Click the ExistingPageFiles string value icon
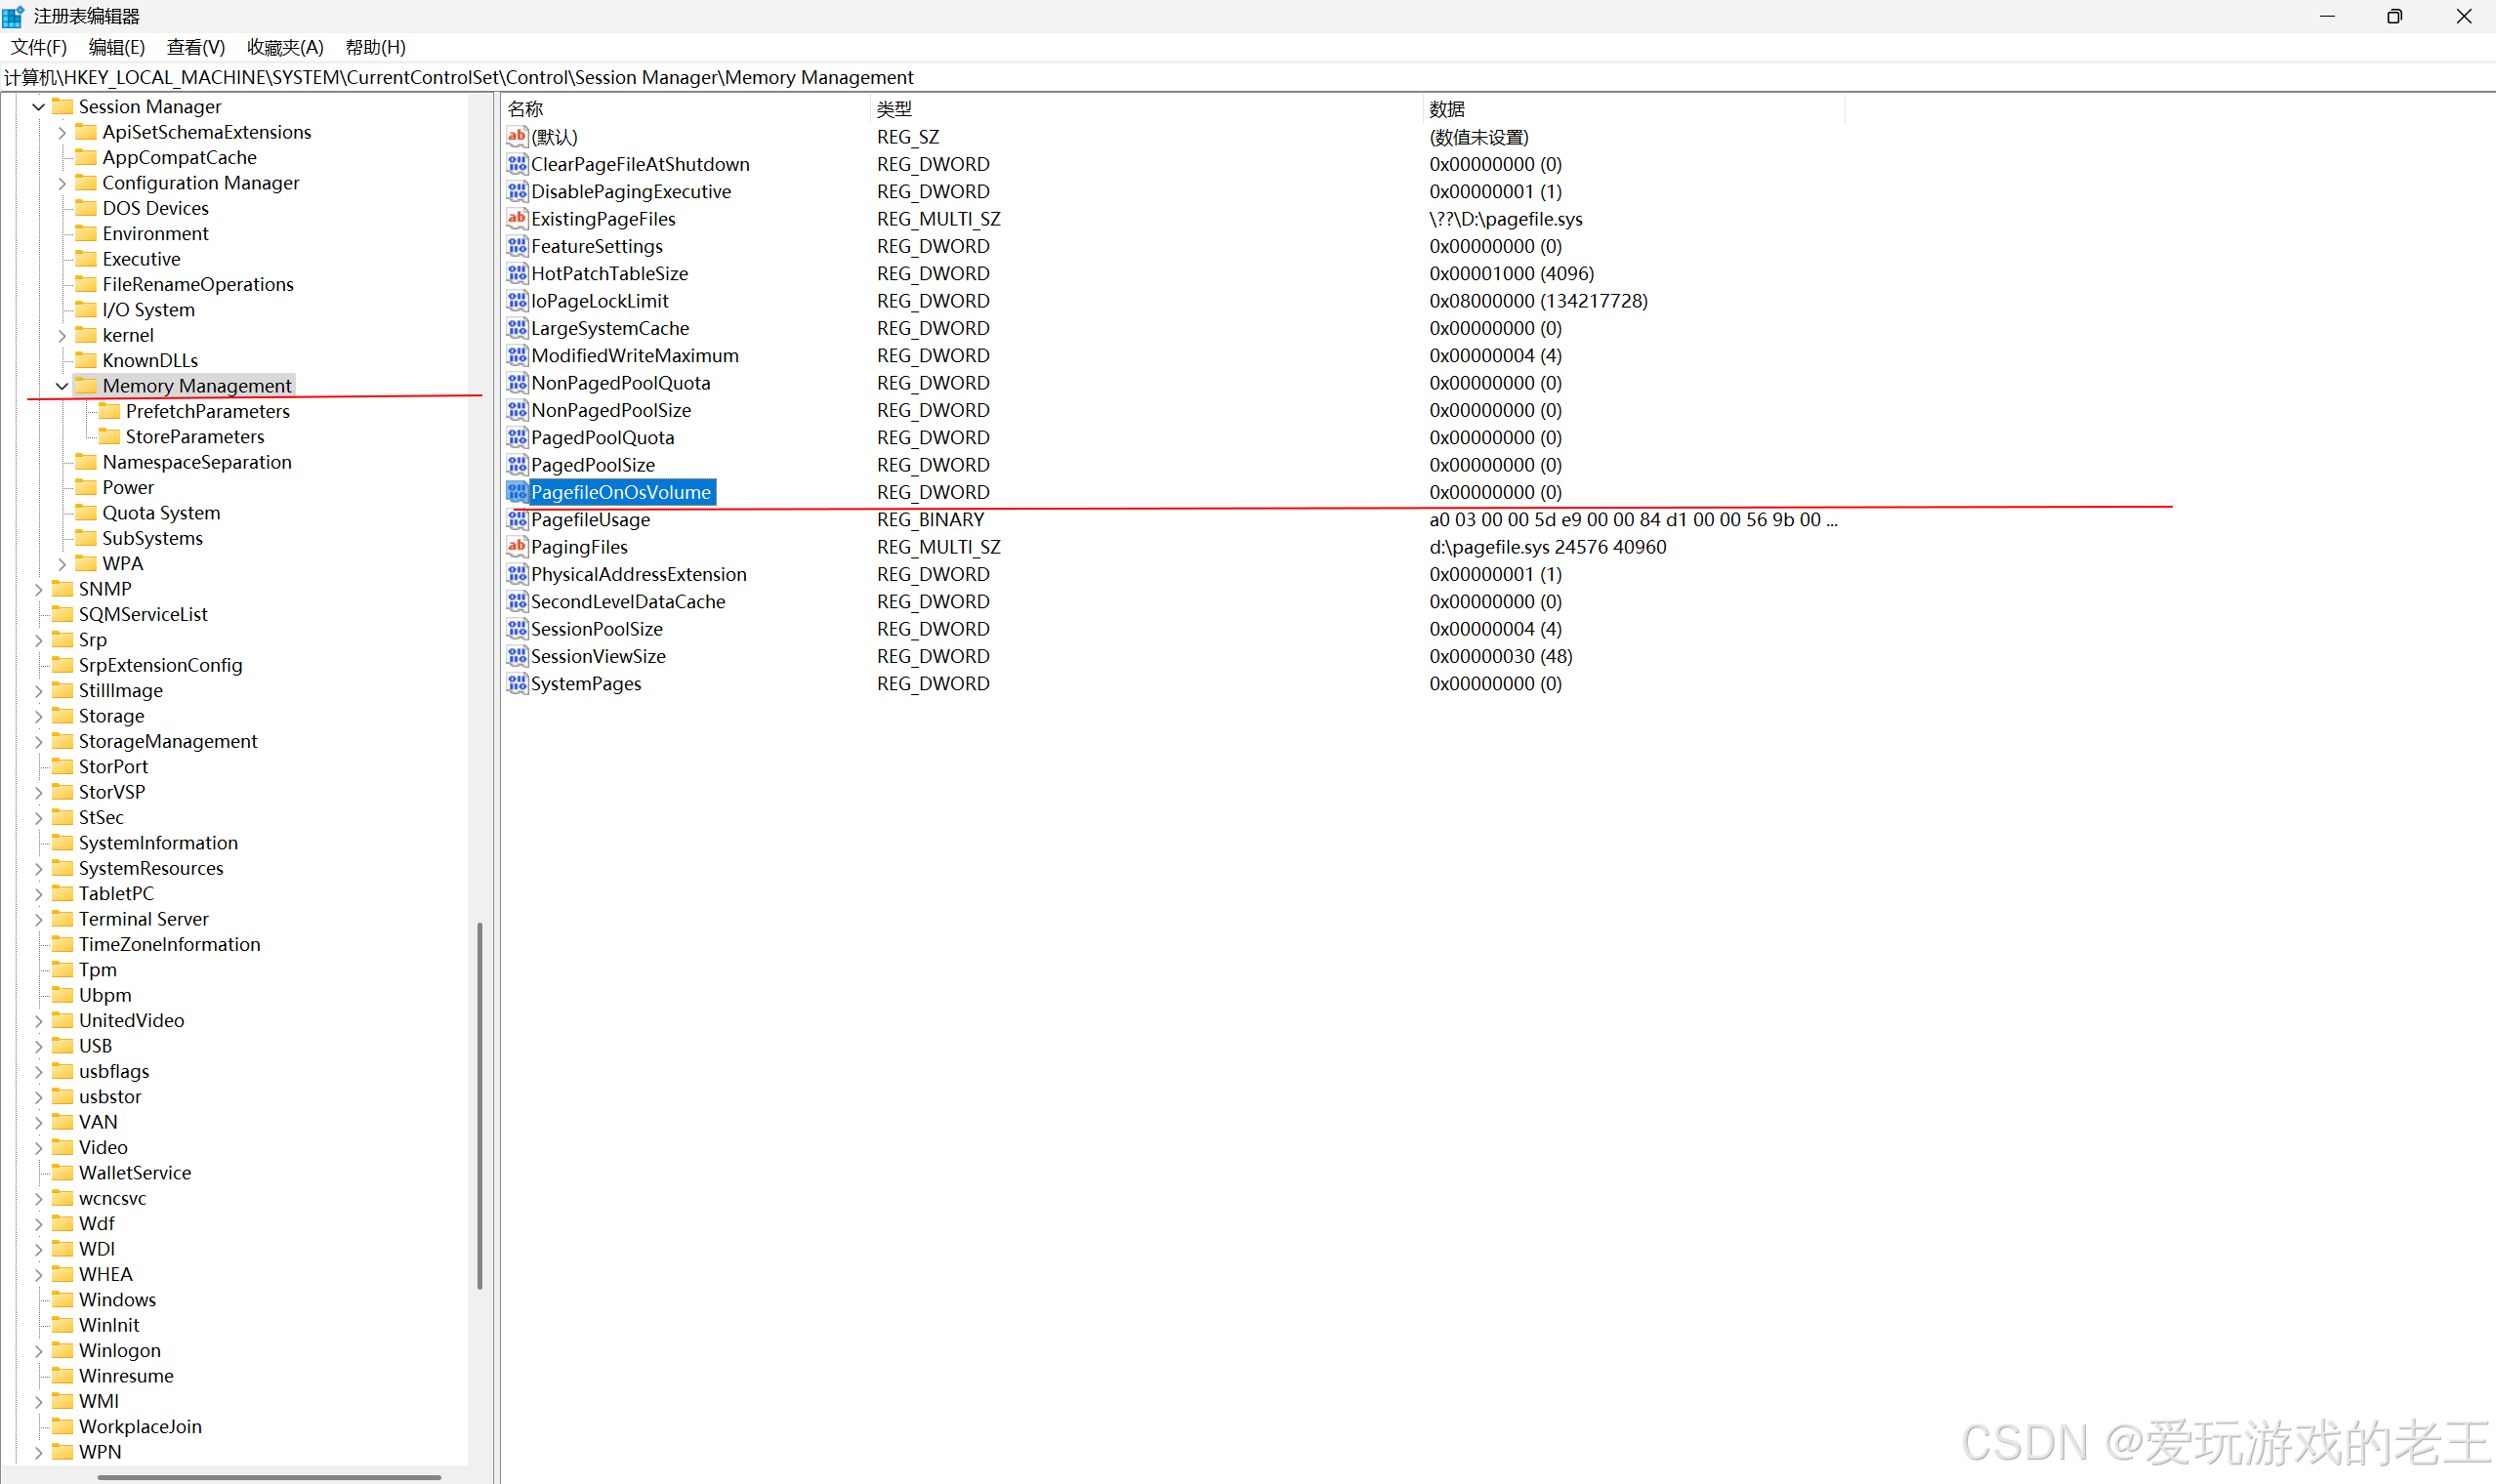 (x=517, y=218)
